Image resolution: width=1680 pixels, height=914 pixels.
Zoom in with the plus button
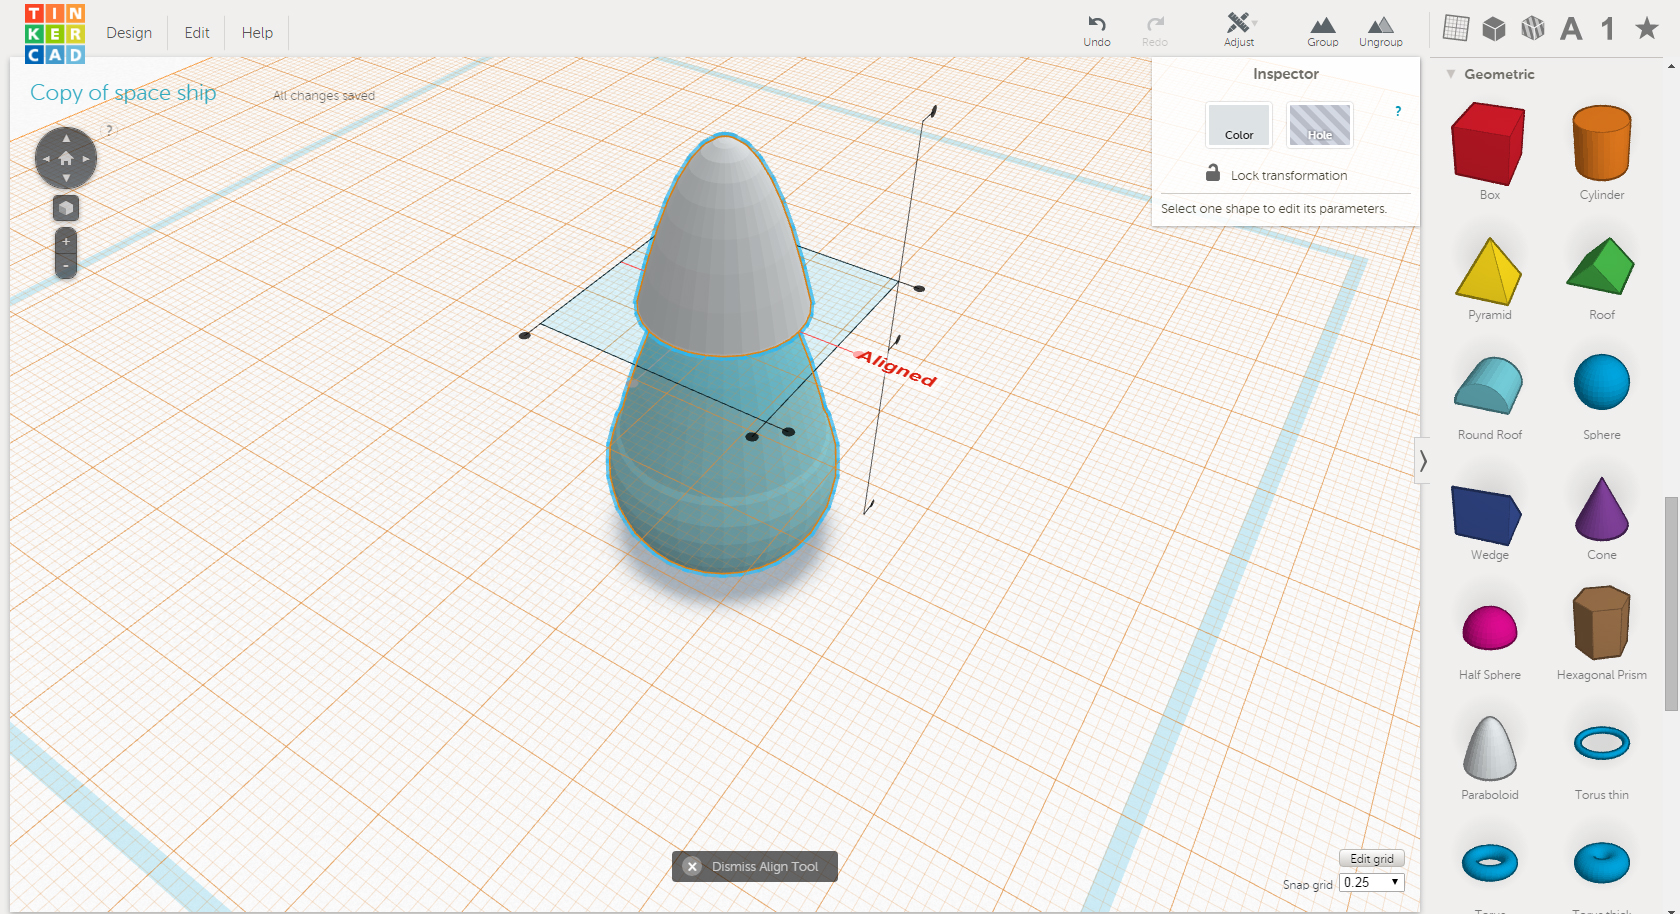pyautogui.click(x=66, y=241)
